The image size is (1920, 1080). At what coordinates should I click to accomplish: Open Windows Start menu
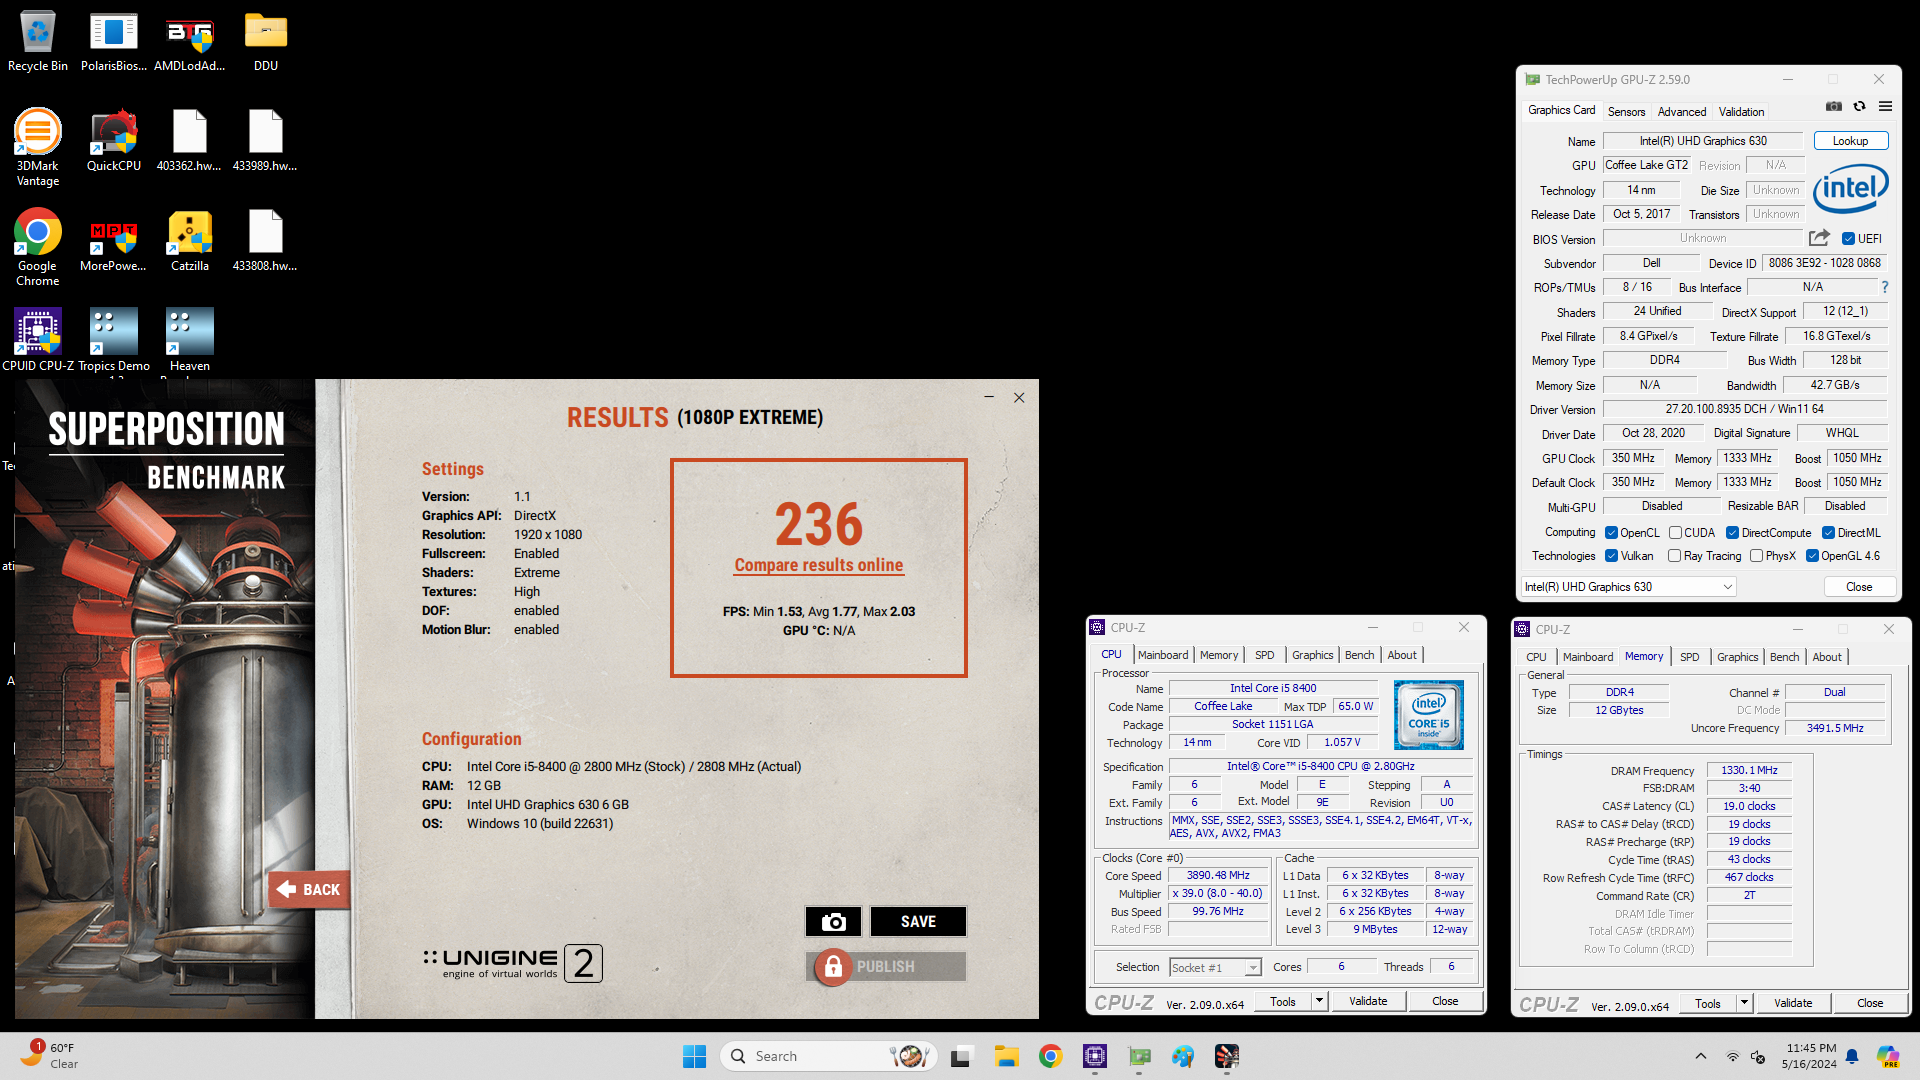(x=694, y=1056)
